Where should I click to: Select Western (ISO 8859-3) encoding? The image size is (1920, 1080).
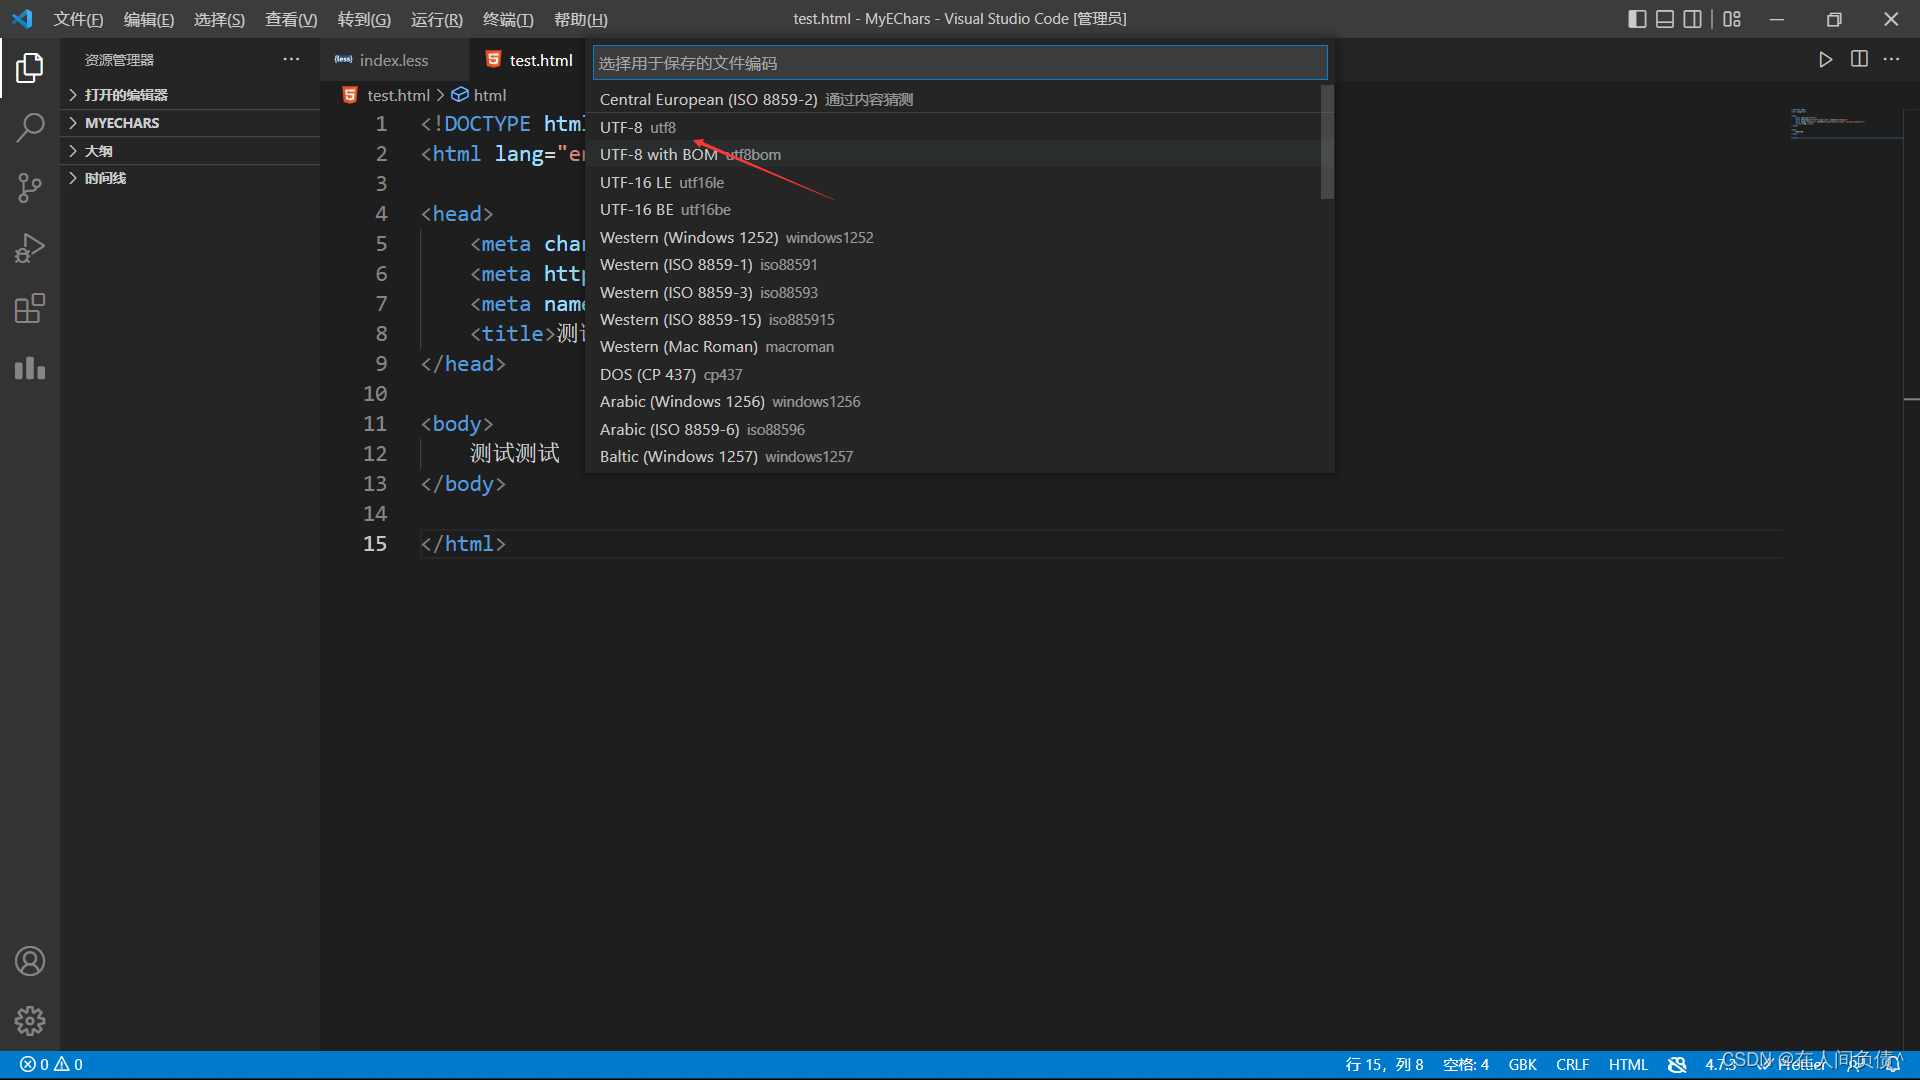point(955,293)
